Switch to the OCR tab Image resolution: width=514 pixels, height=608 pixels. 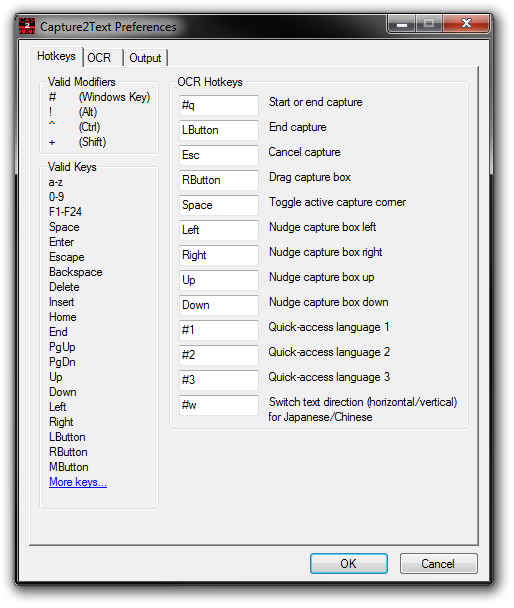103,58
